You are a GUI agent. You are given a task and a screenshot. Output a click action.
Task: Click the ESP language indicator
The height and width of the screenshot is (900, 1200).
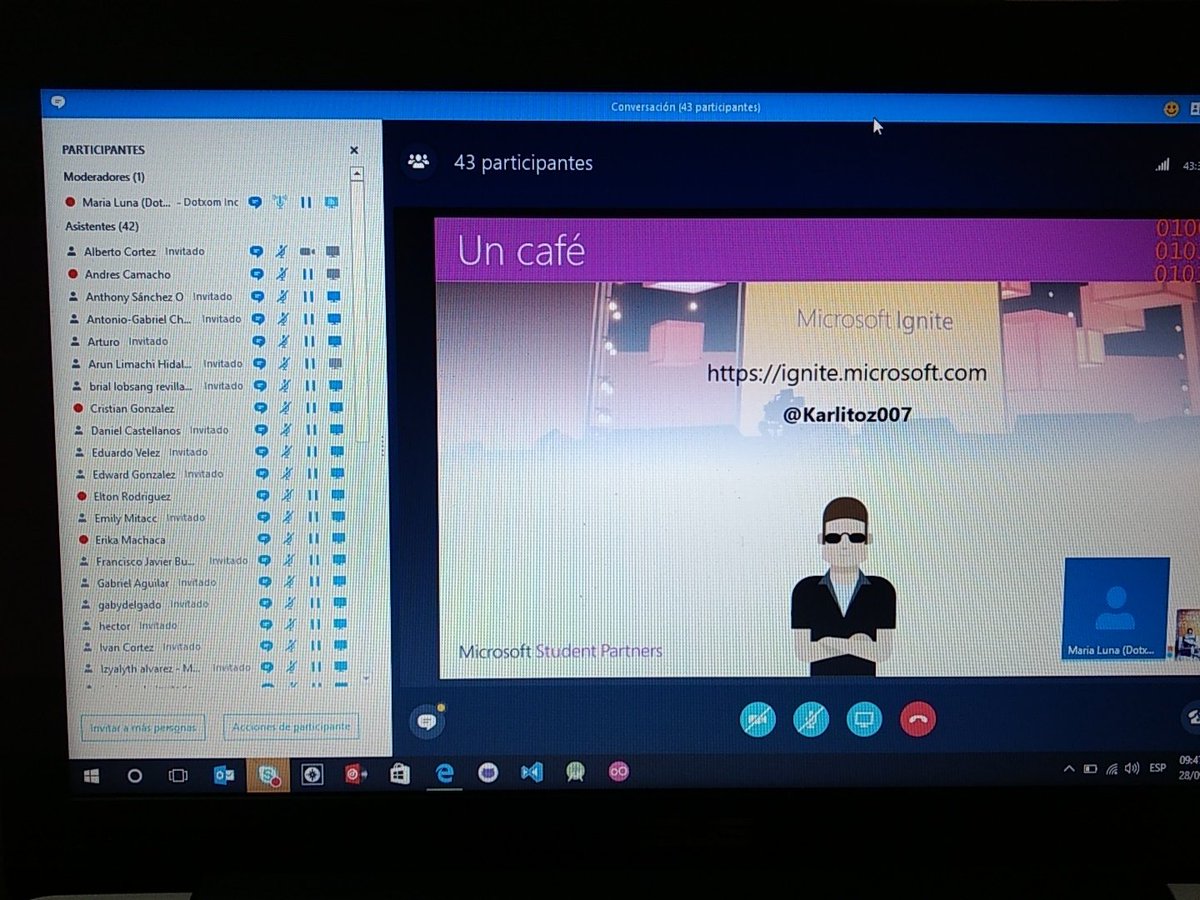[1158, 768]
